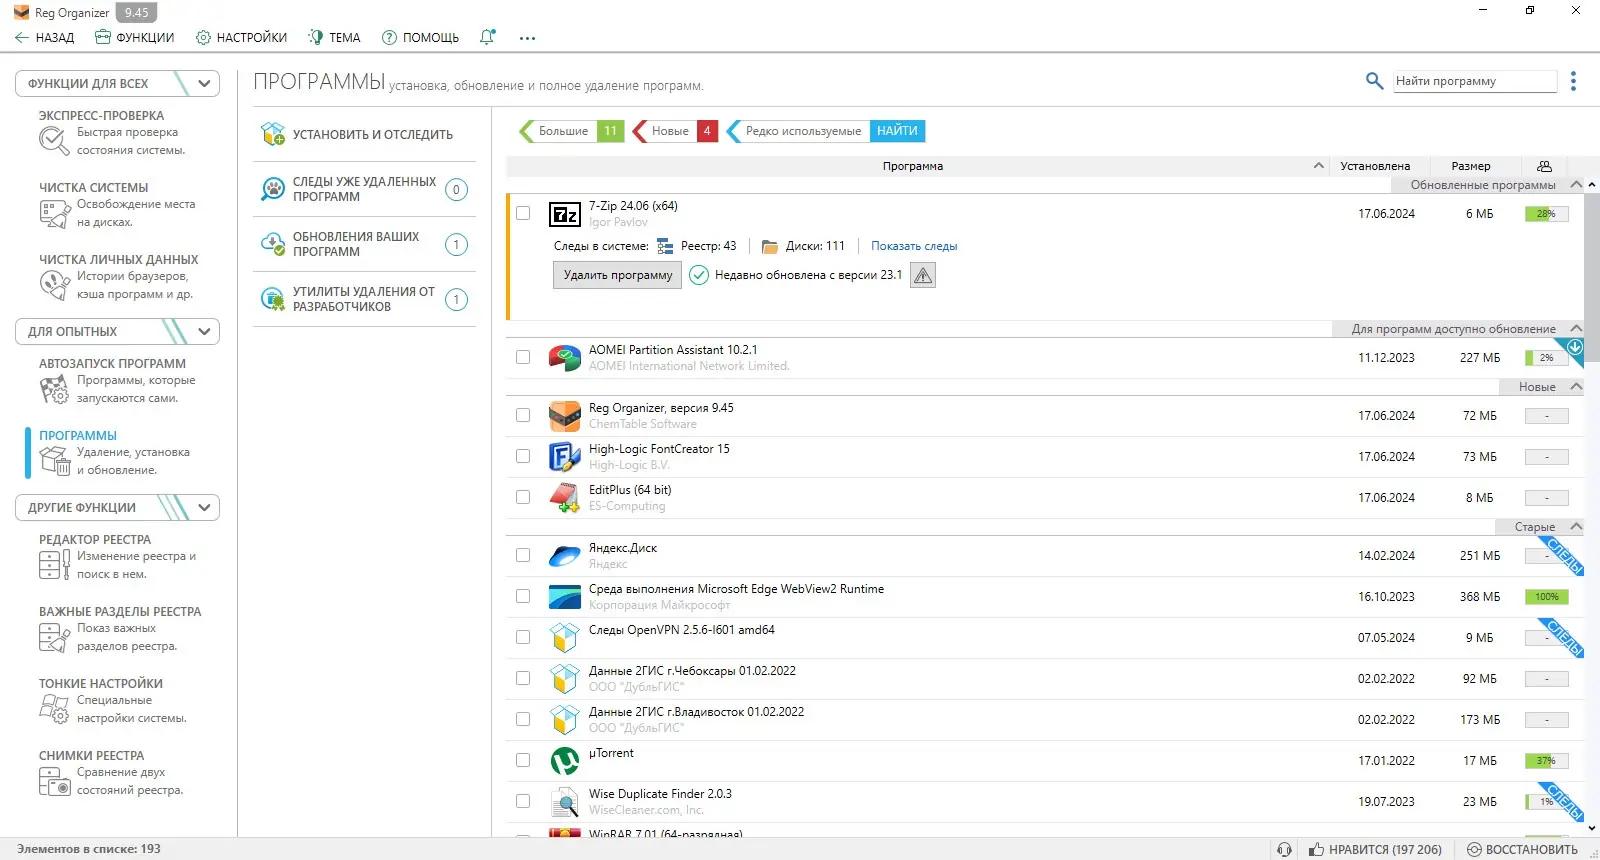This screenshot has height=860, width=1600.
Task: Open Тонкие настройки in the sidebar
Action: pyautogui.click(x=118, y=701)
